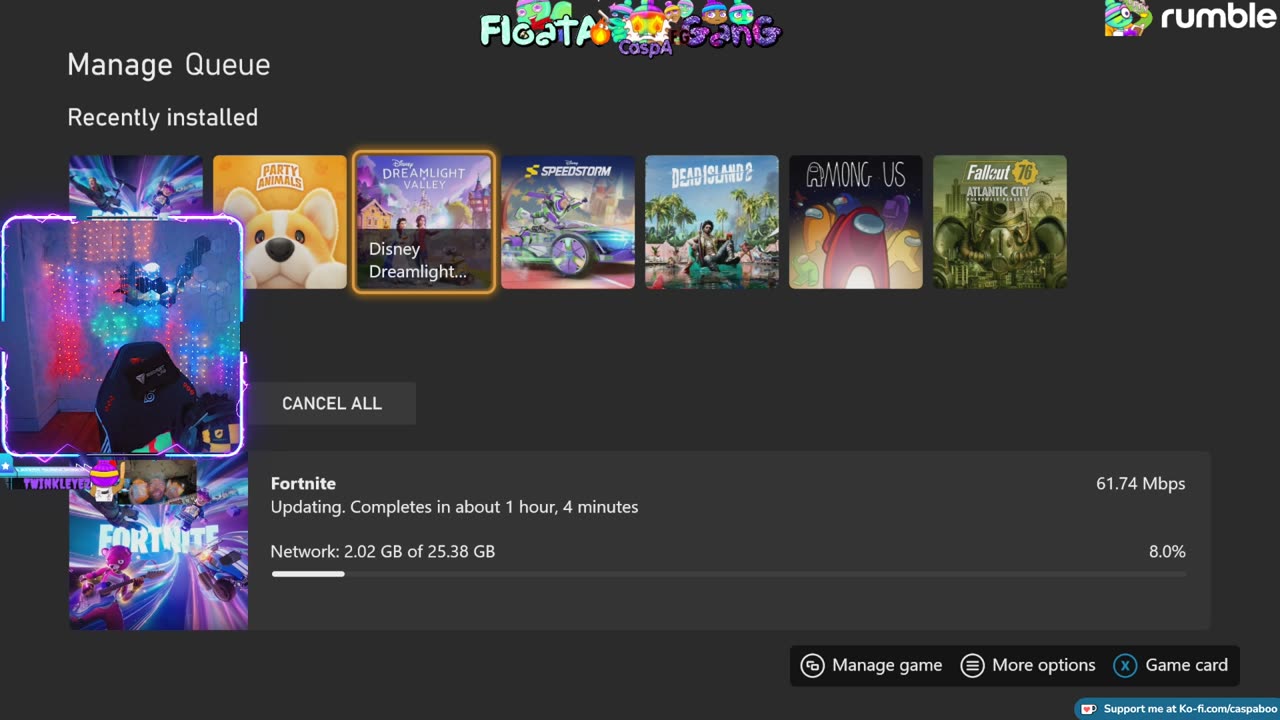Click the CANCEL ALL button
The image size is (1280, 720).
coord(332,403)
